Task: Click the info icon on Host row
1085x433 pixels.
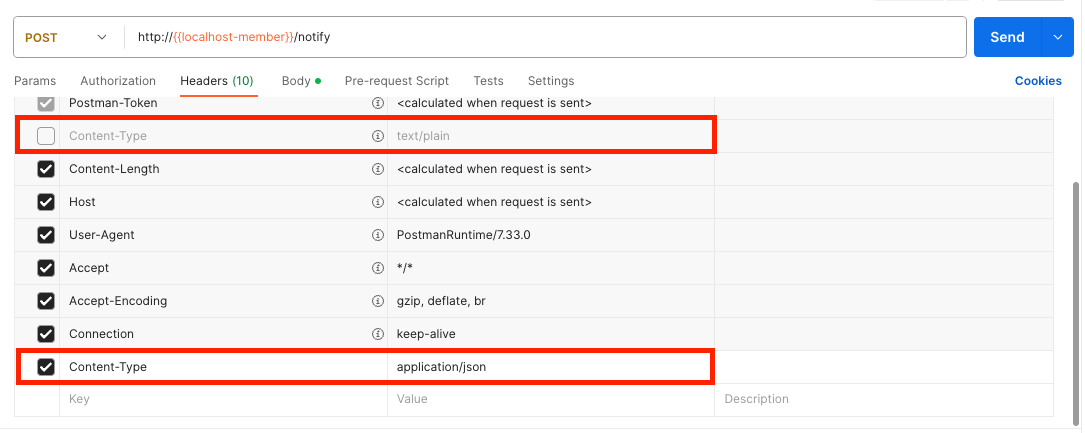Action: tap(378, 202)
